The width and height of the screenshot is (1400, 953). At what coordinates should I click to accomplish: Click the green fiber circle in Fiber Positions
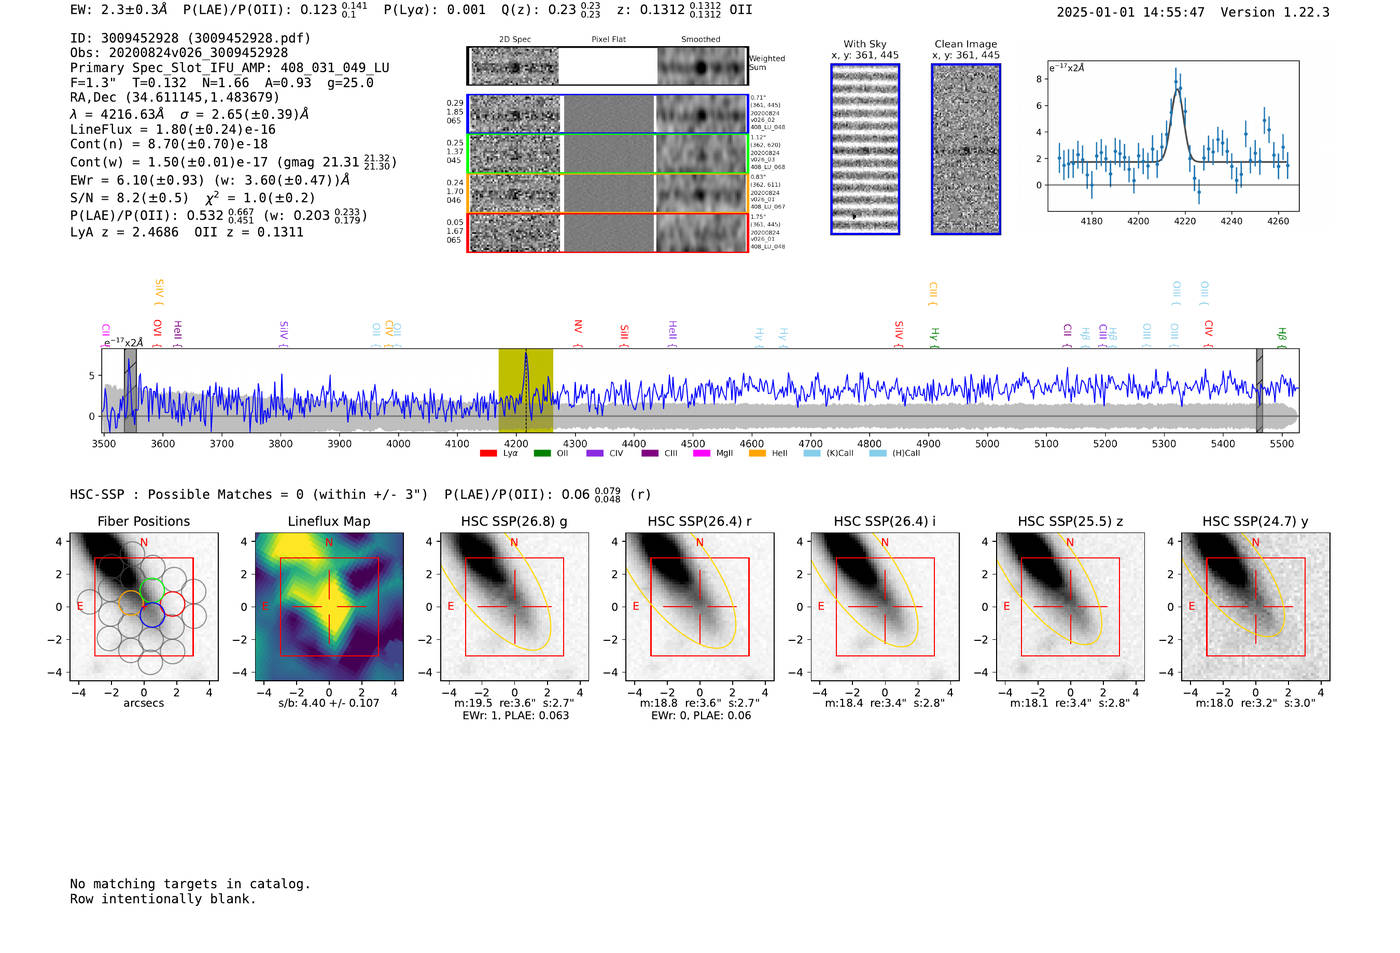pyautogui.click(x=152, y=589)
